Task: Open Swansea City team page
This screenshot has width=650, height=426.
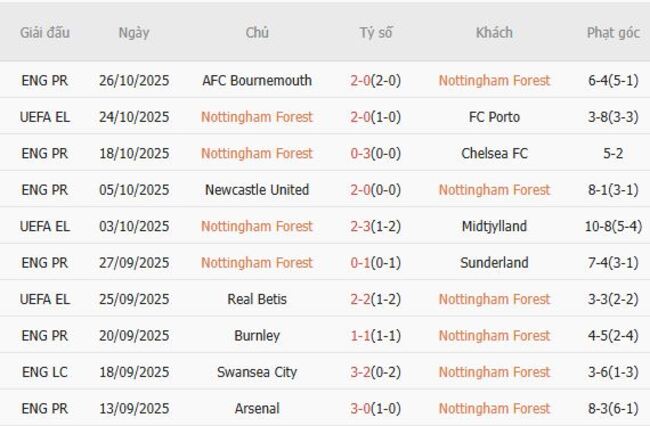Action: (x=257, y=372)
